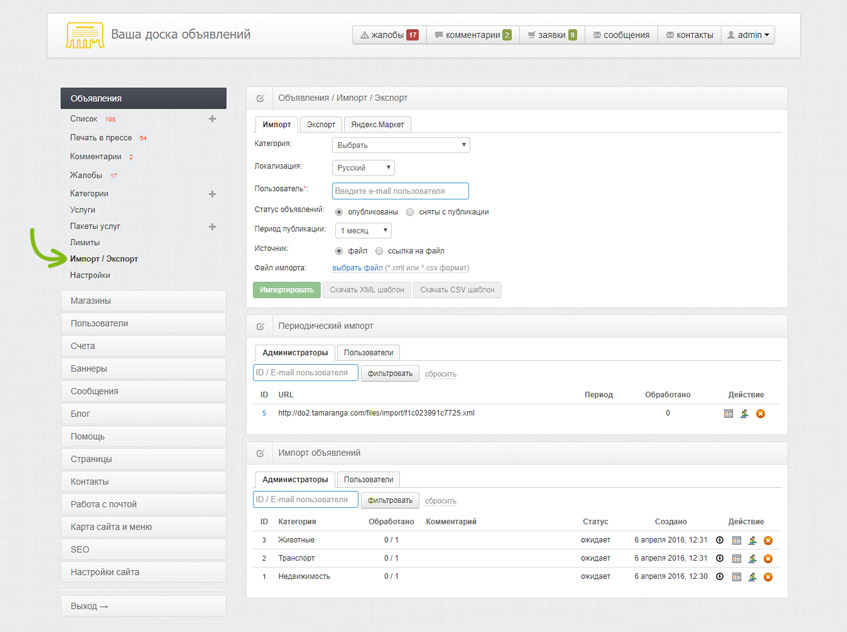Image resolution: width=847 pixels, height=632 pixels.
Task: Expand the Магазины sidebar section
Action: (x=143, y=301)
